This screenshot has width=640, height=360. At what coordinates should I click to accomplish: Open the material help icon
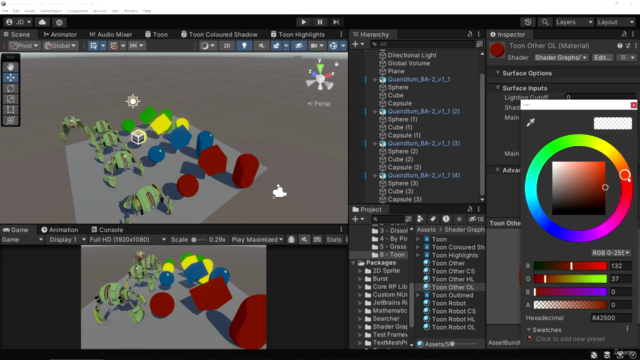[620, 46]
